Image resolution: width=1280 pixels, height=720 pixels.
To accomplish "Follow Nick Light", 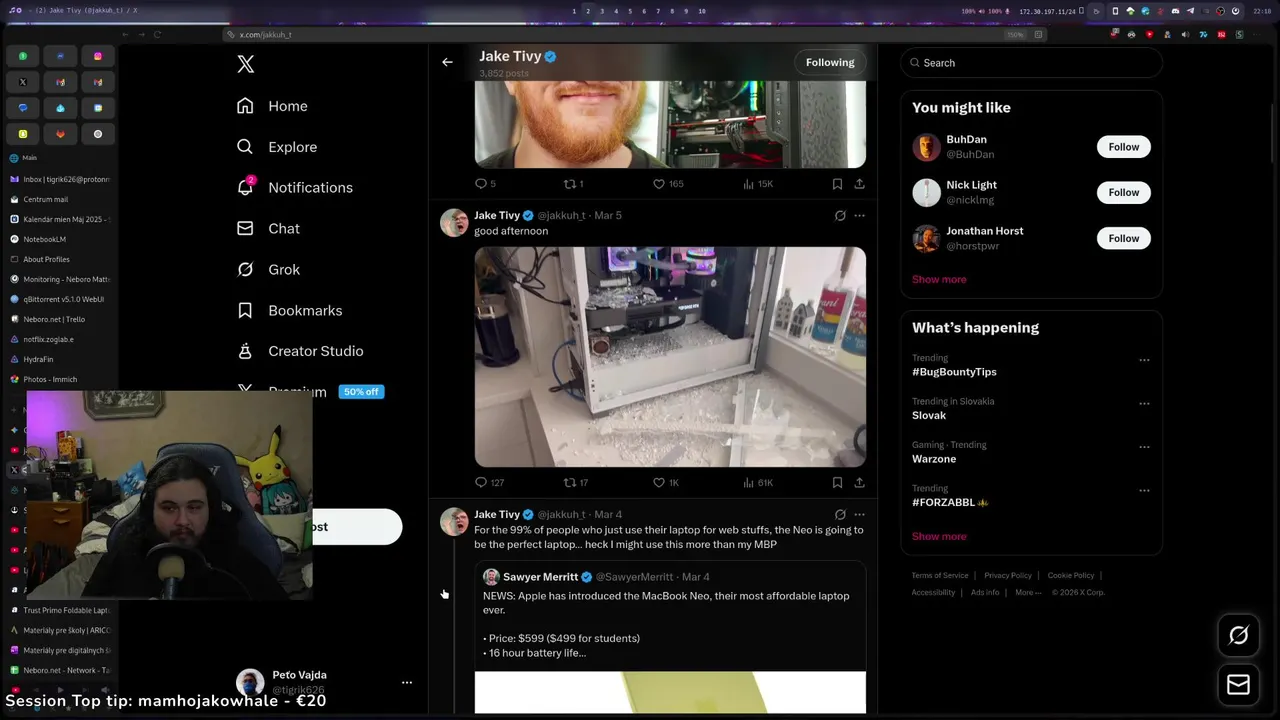I will click(1123, 192).
